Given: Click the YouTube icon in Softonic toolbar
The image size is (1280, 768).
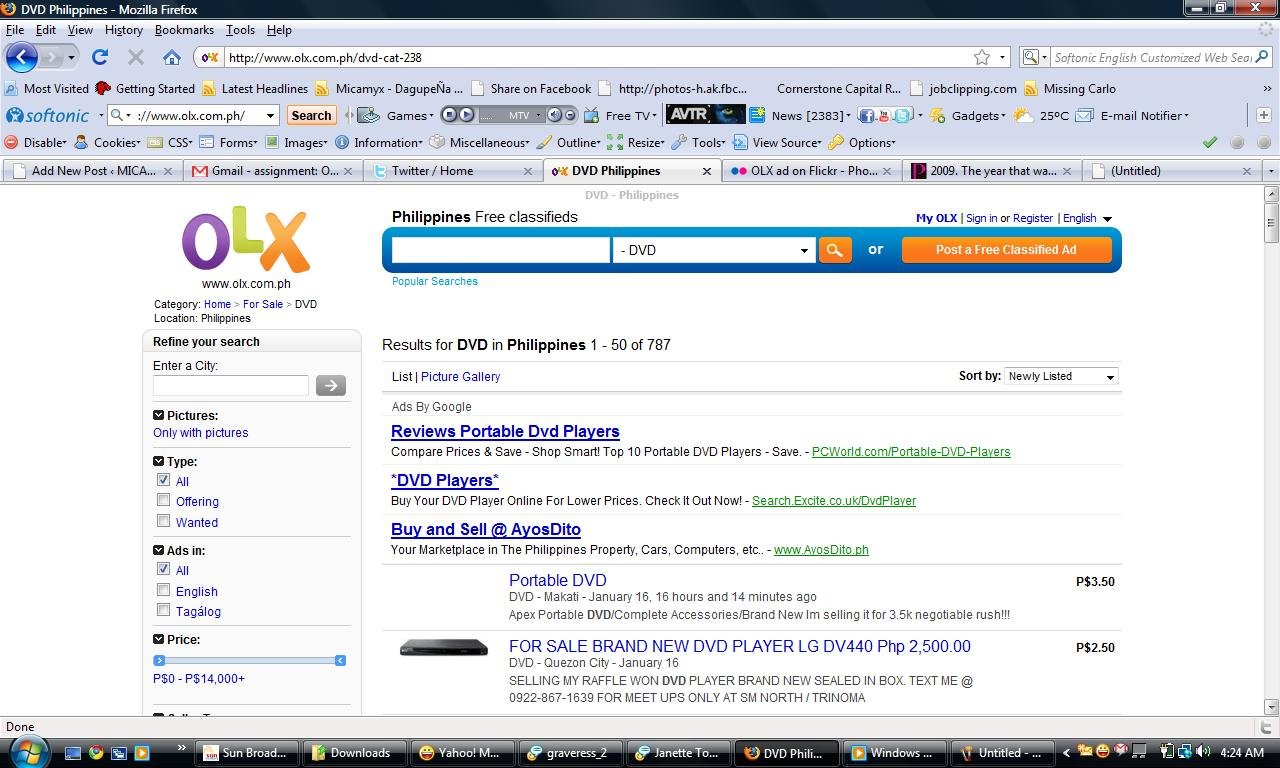Looking at the screenshot, I should point(884,115).
